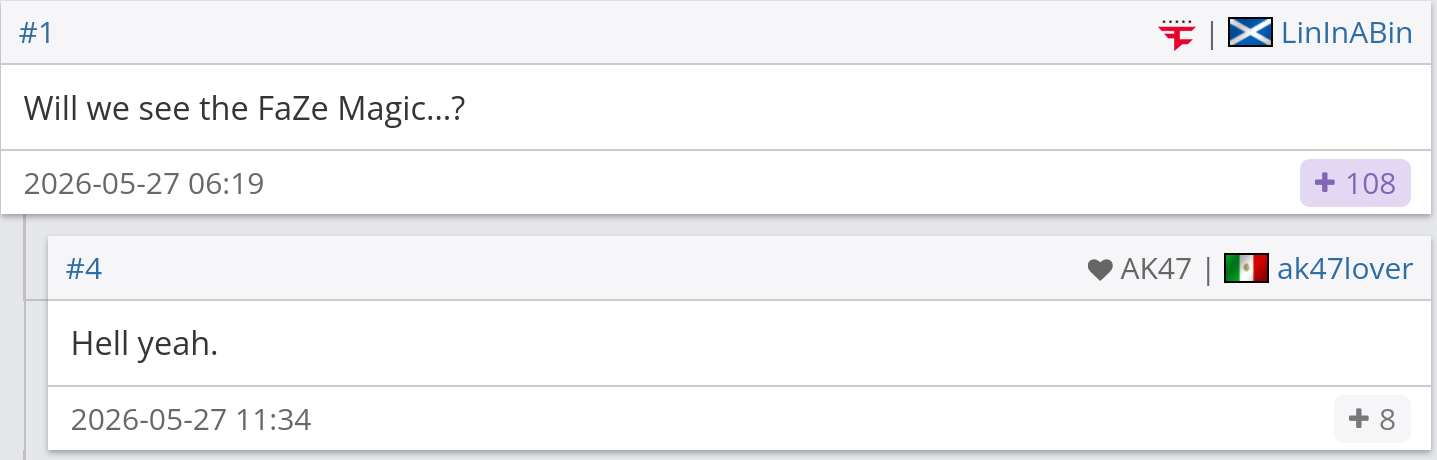Click the header bar of comment #1

click(x=718, y=33)
